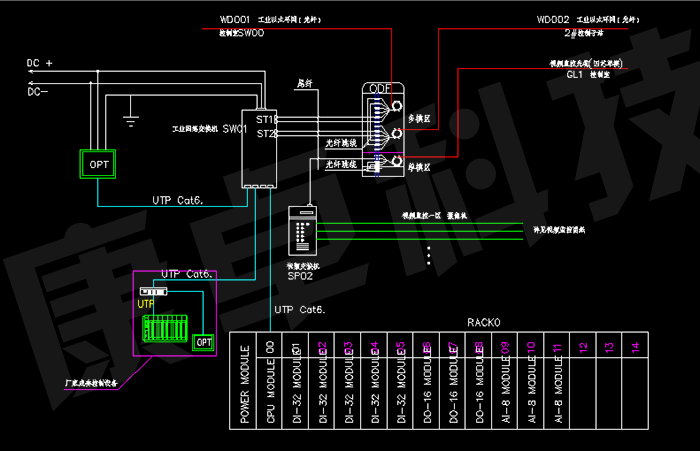Select the CPU MODULE 00 cell

tap(271, 384)
